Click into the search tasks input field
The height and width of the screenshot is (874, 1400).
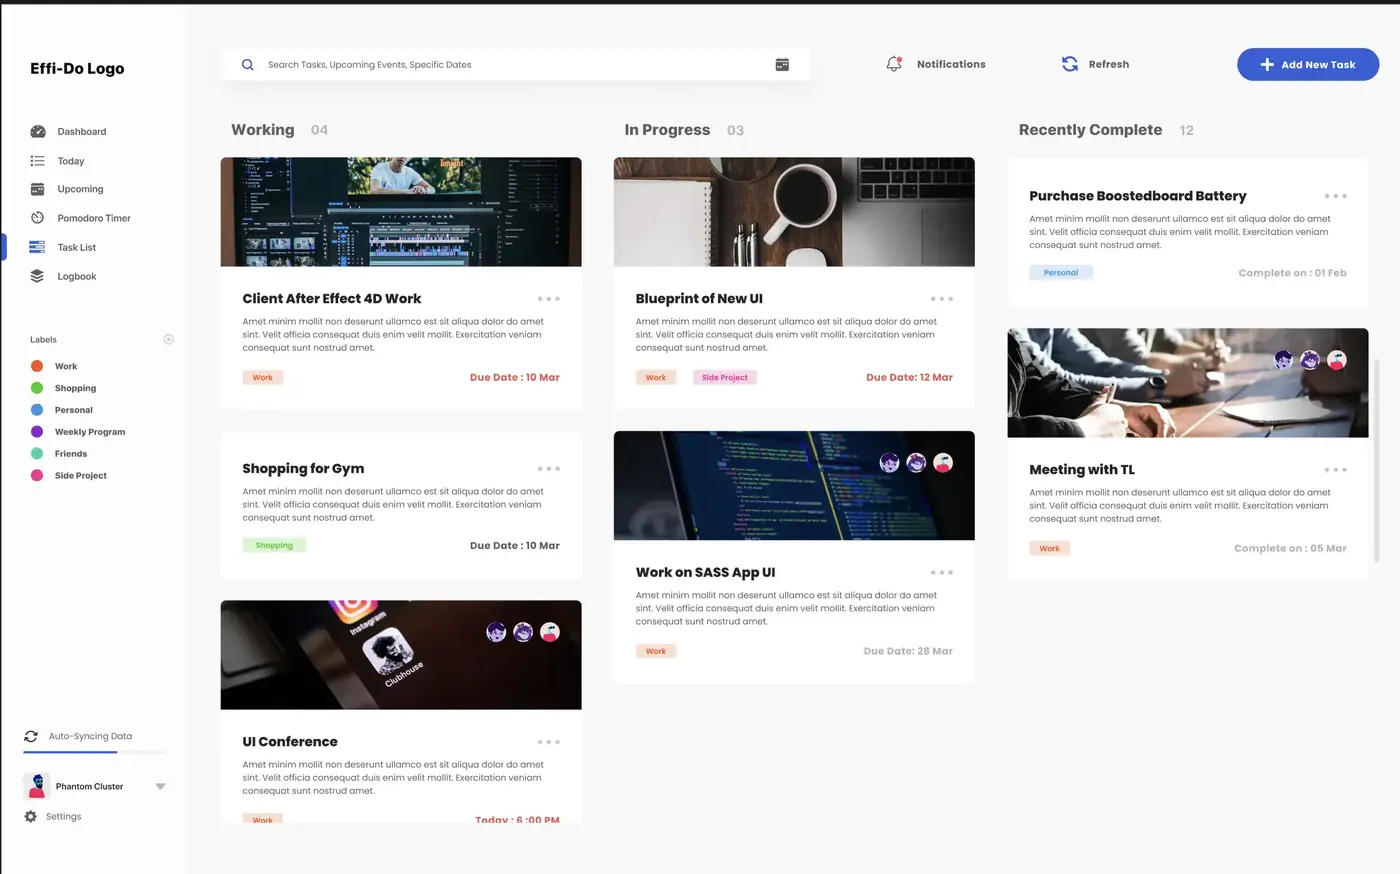click(x=515, y=65)
